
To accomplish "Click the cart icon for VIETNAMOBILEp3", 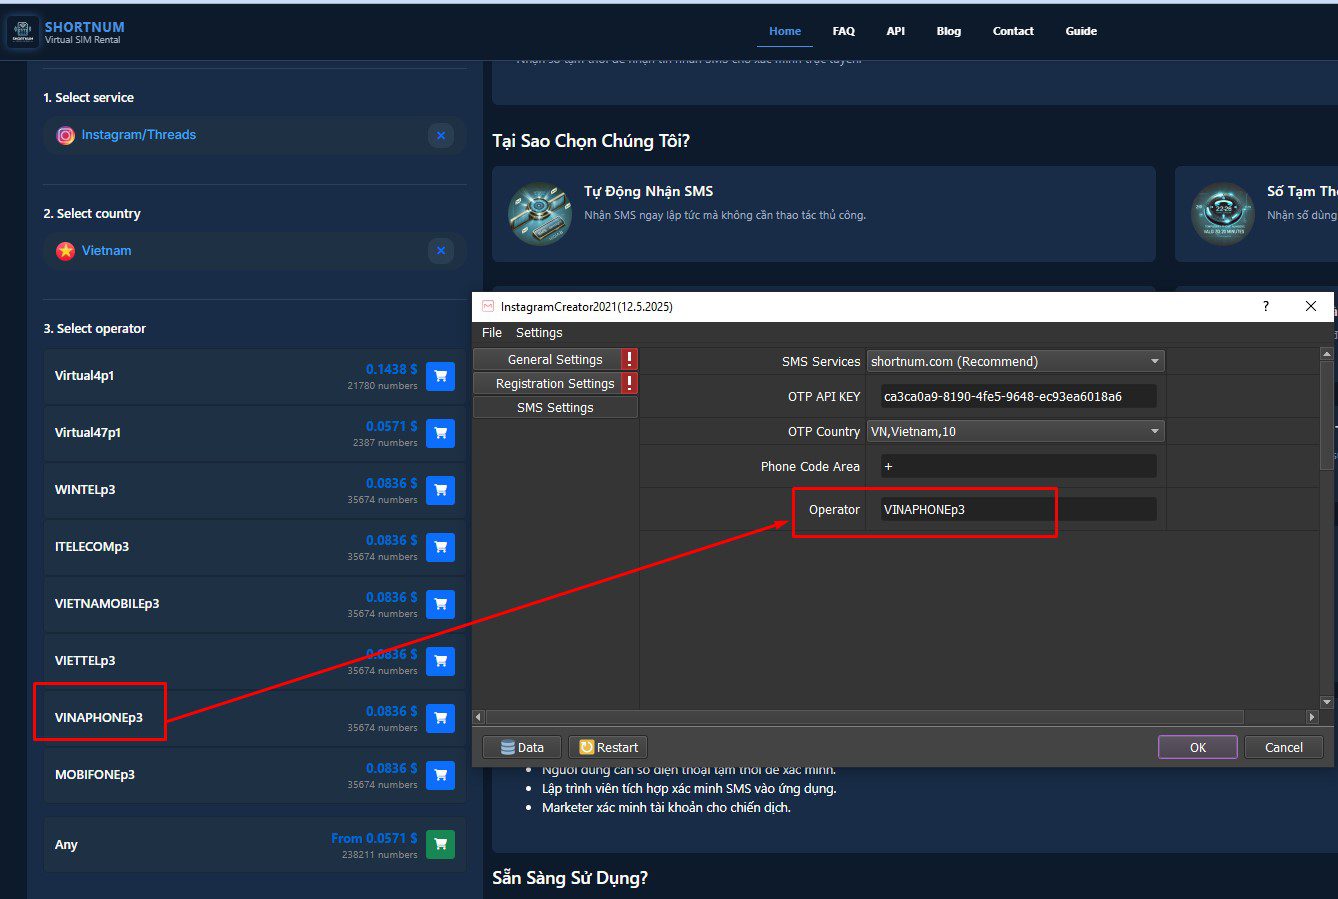I will tap(440, 604).
